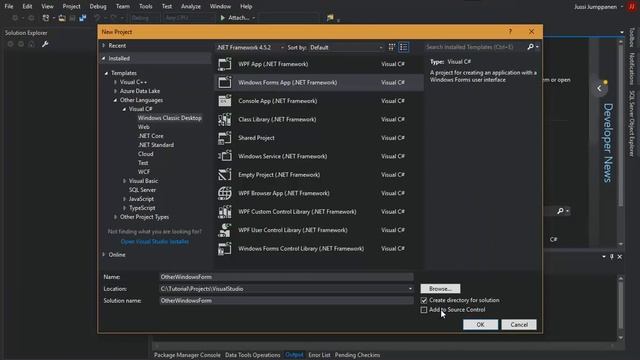
Task: Click the project Name input field
Action: pyautogui.click(x=286, y=277)
